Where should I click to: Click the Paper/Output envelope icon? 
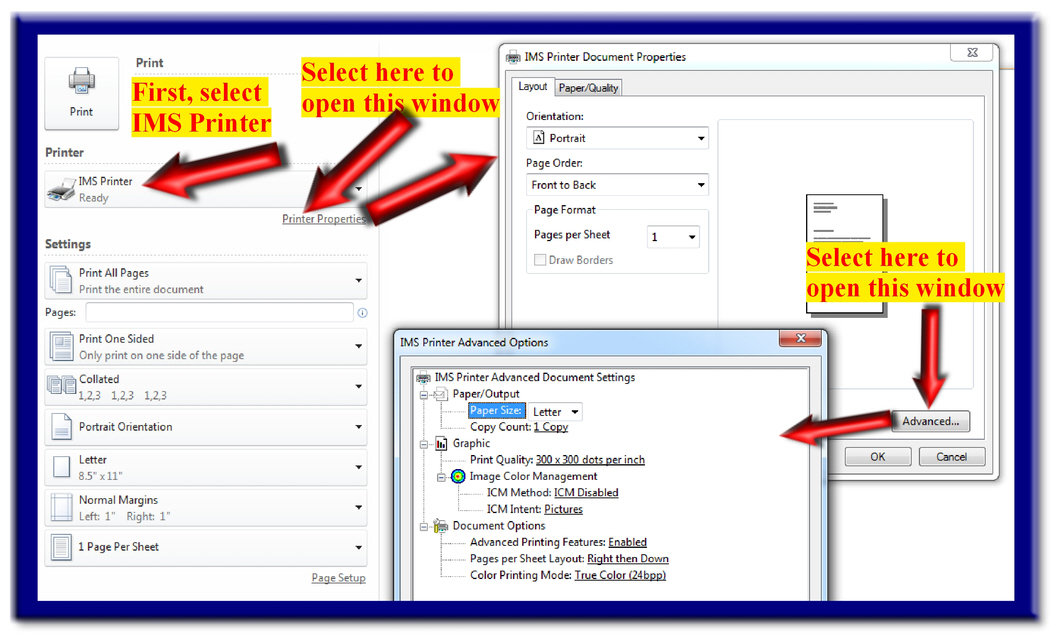(x=441, y=394)
